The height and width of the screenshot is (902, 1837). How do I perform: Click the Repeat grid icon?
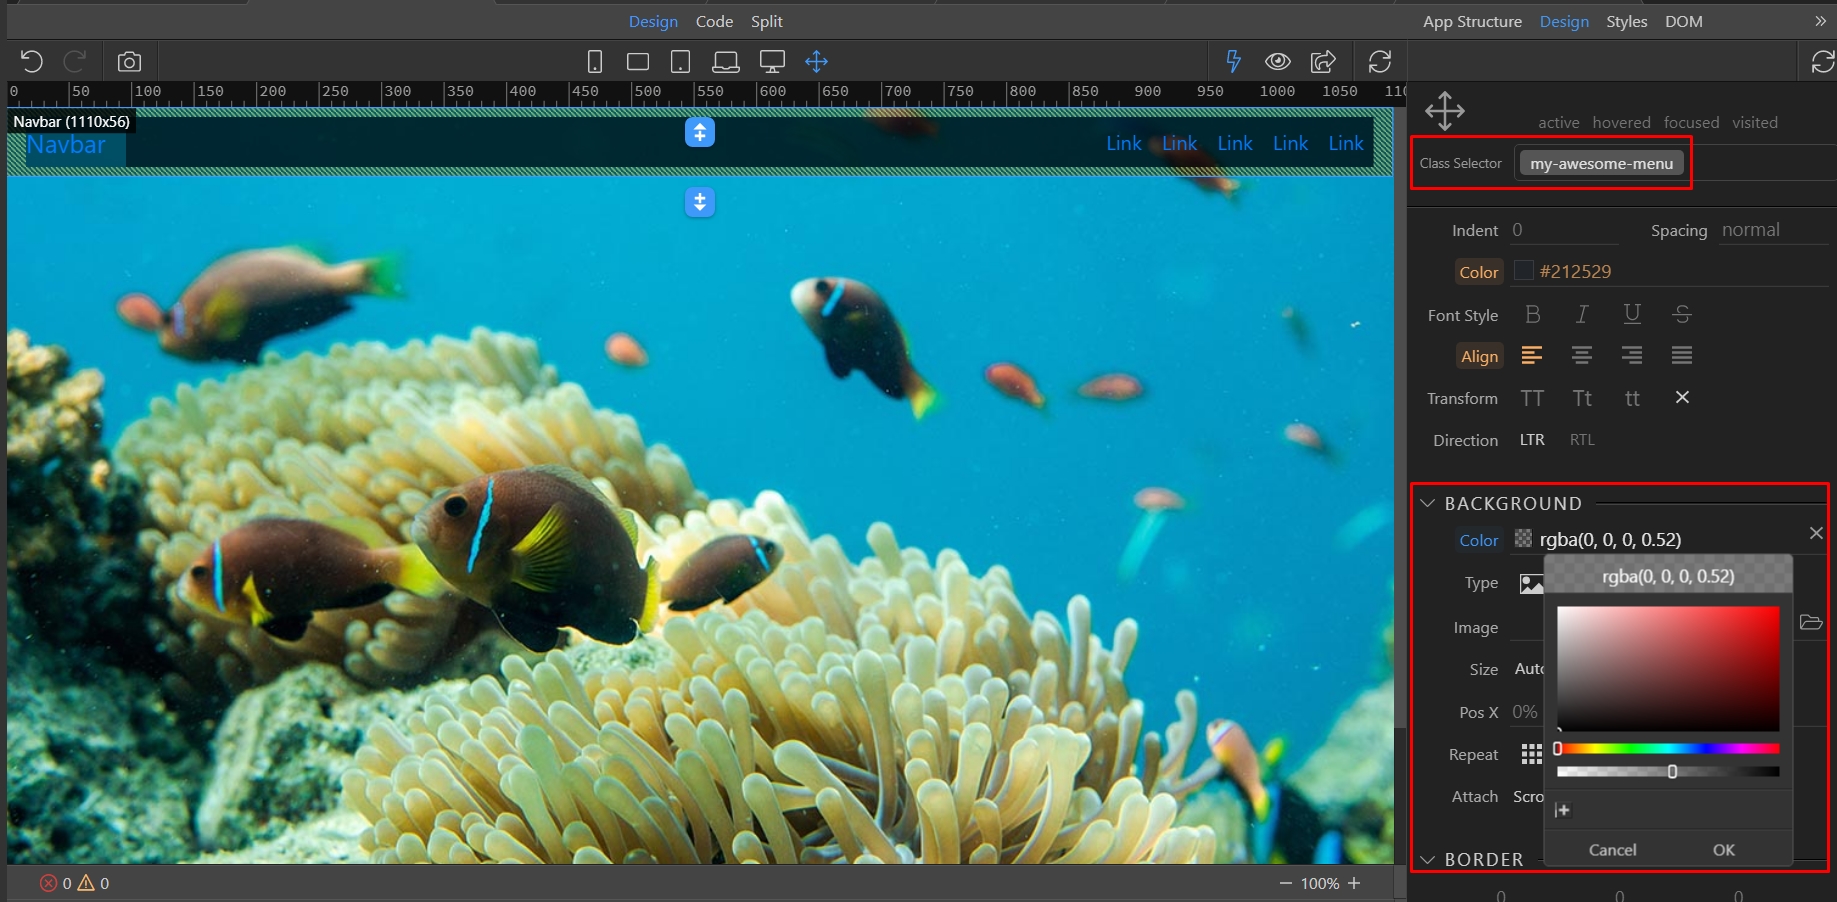click(1531, 754)
